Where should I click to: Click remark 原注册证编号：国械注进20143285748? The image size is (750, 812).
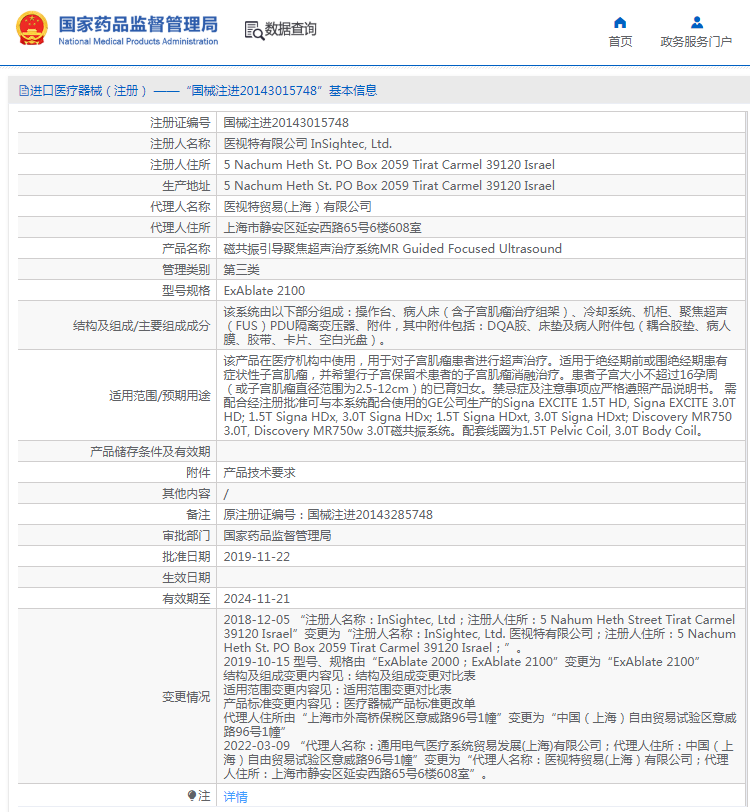tap(328, 515)
